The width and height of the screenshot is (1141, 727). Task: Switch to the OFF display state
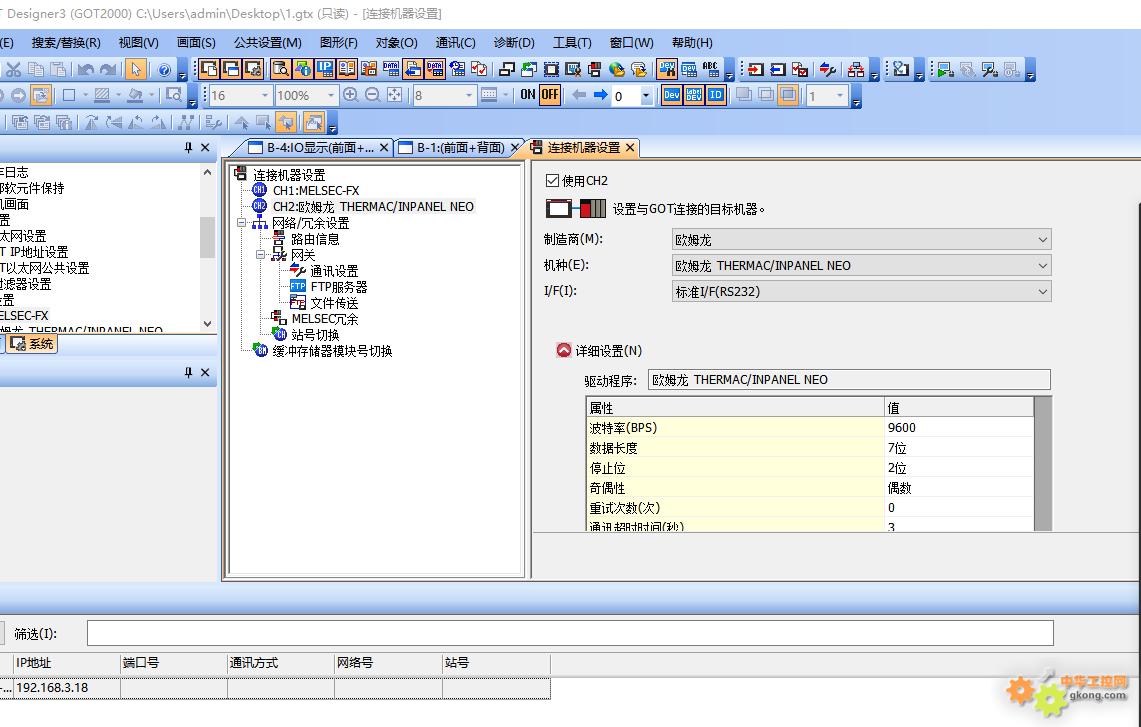(x=550, y=95)
